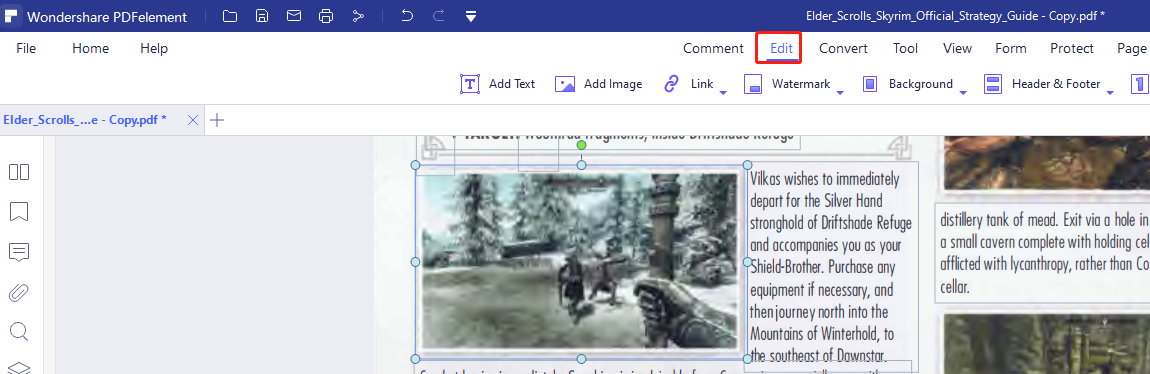The height and width of the screenshot is (374, 1150).
Task: Click the Bates number icon at toolbar end
Action: point(1140,84)
